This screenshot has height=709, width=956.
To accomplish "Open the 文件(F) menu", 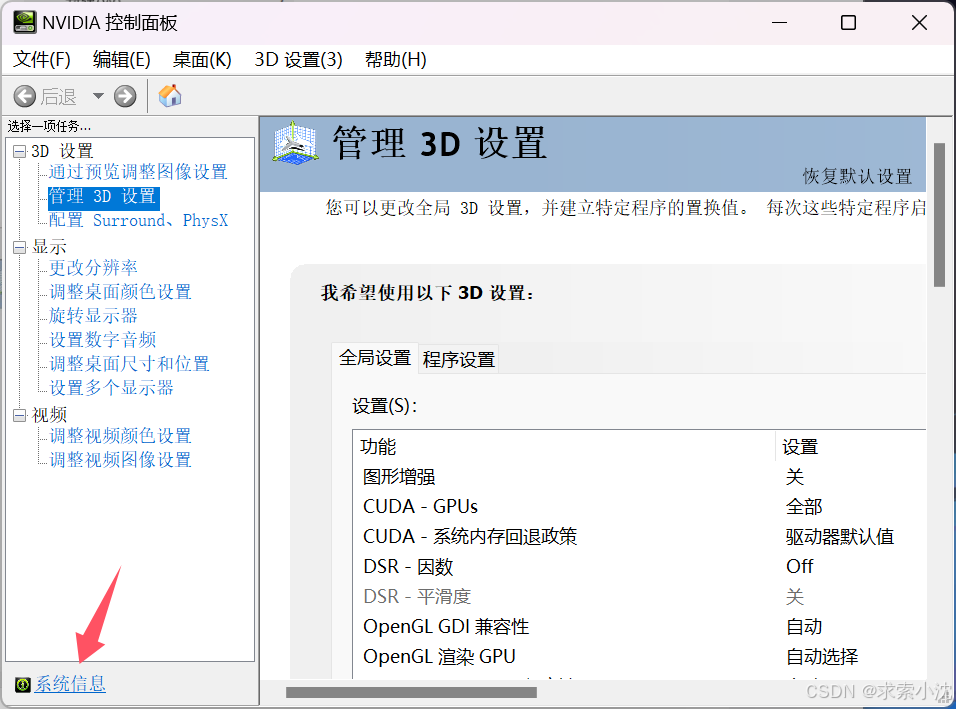I will coord(41,60).
